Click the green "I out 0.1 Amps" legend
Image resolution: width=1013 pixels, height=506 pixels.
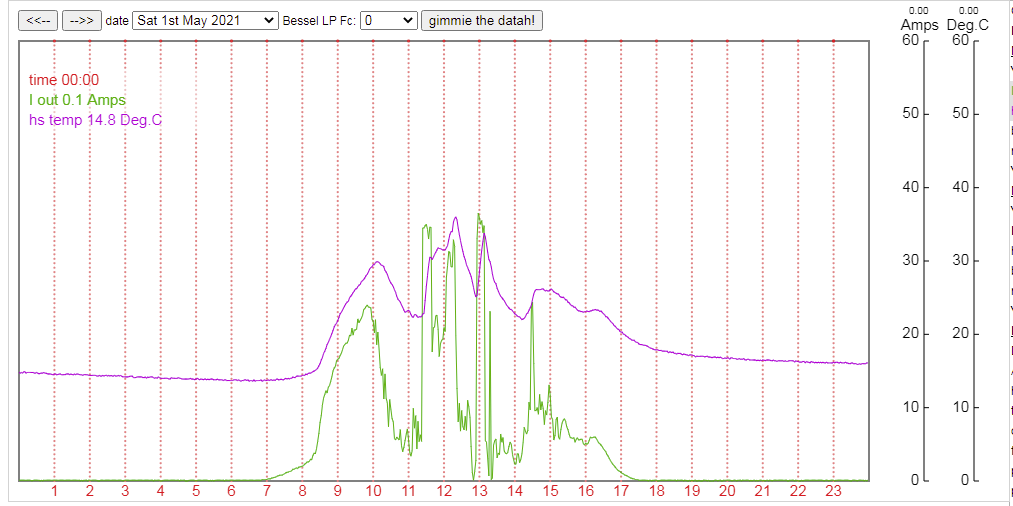point(77,100)
